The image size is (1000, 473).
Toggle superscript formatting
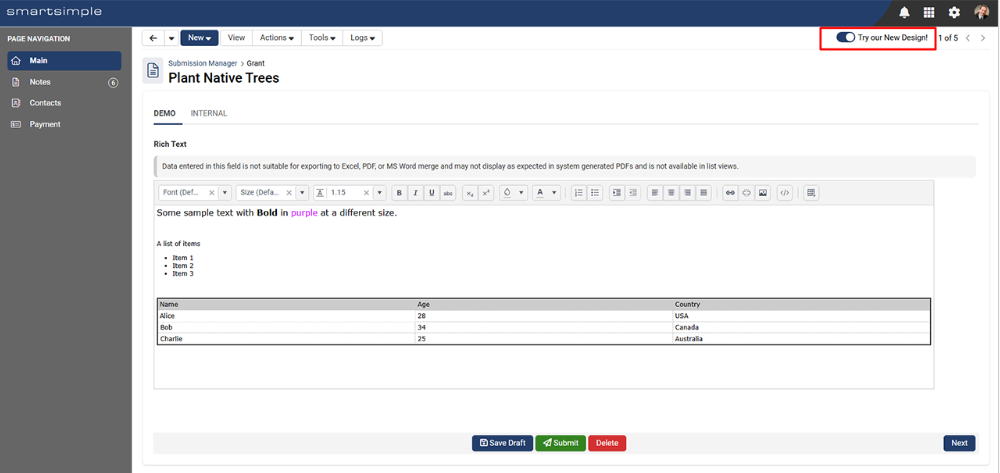(x=486, y=193)
